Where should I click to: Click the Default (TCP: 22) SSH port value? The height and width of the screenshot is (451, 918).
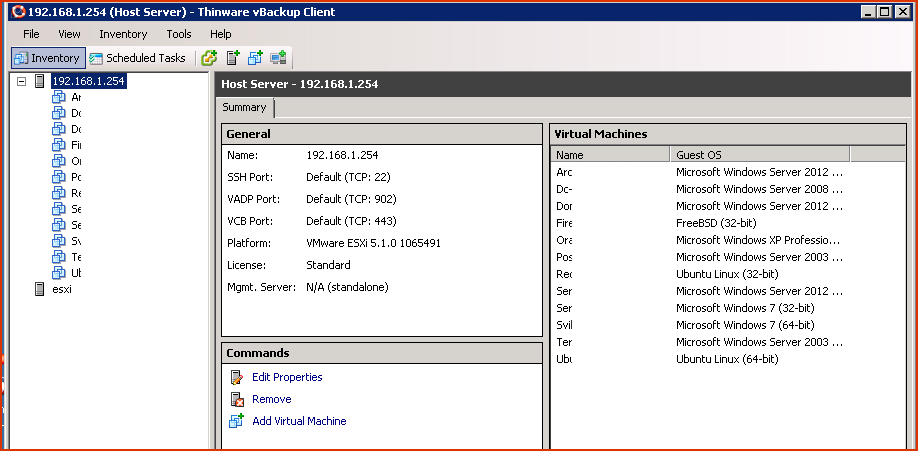coord(348,177)
